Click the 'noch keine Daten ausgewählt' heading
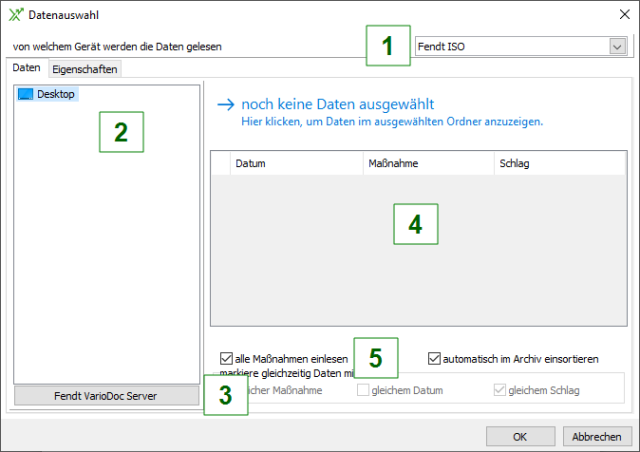The image size is (640, 452). 342,103
